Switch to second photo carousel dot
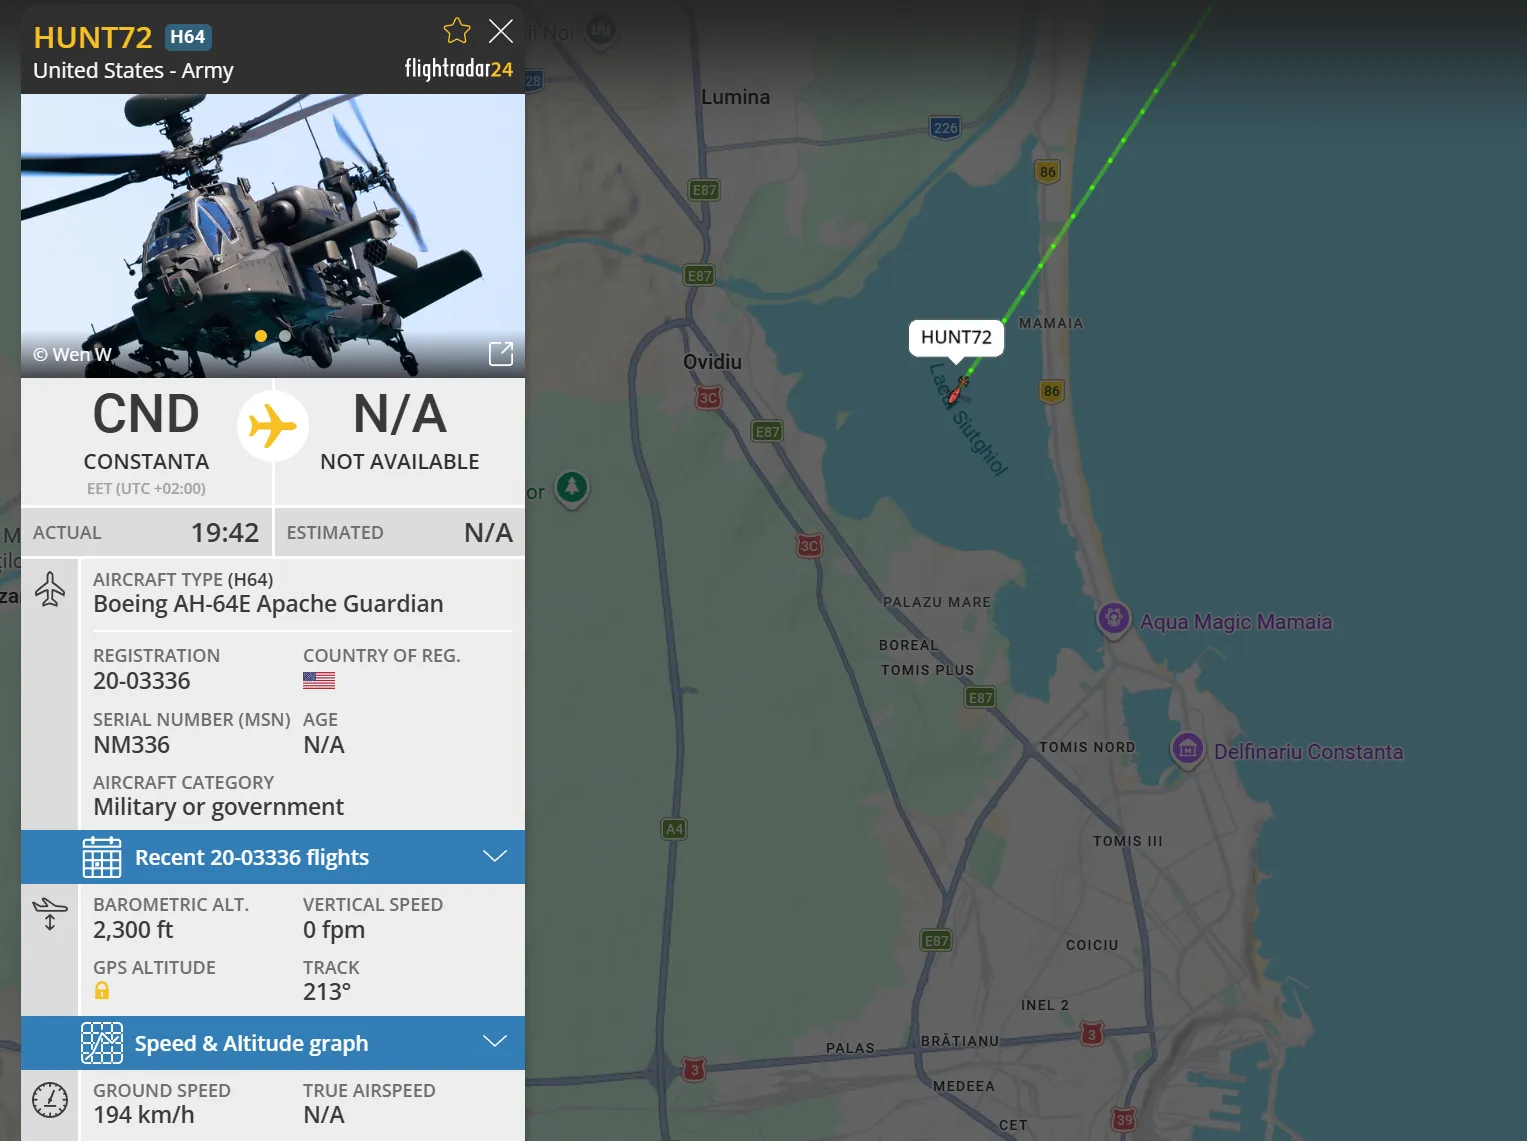This screenshot has height=1141, width=1527. (x=285, y=336)
